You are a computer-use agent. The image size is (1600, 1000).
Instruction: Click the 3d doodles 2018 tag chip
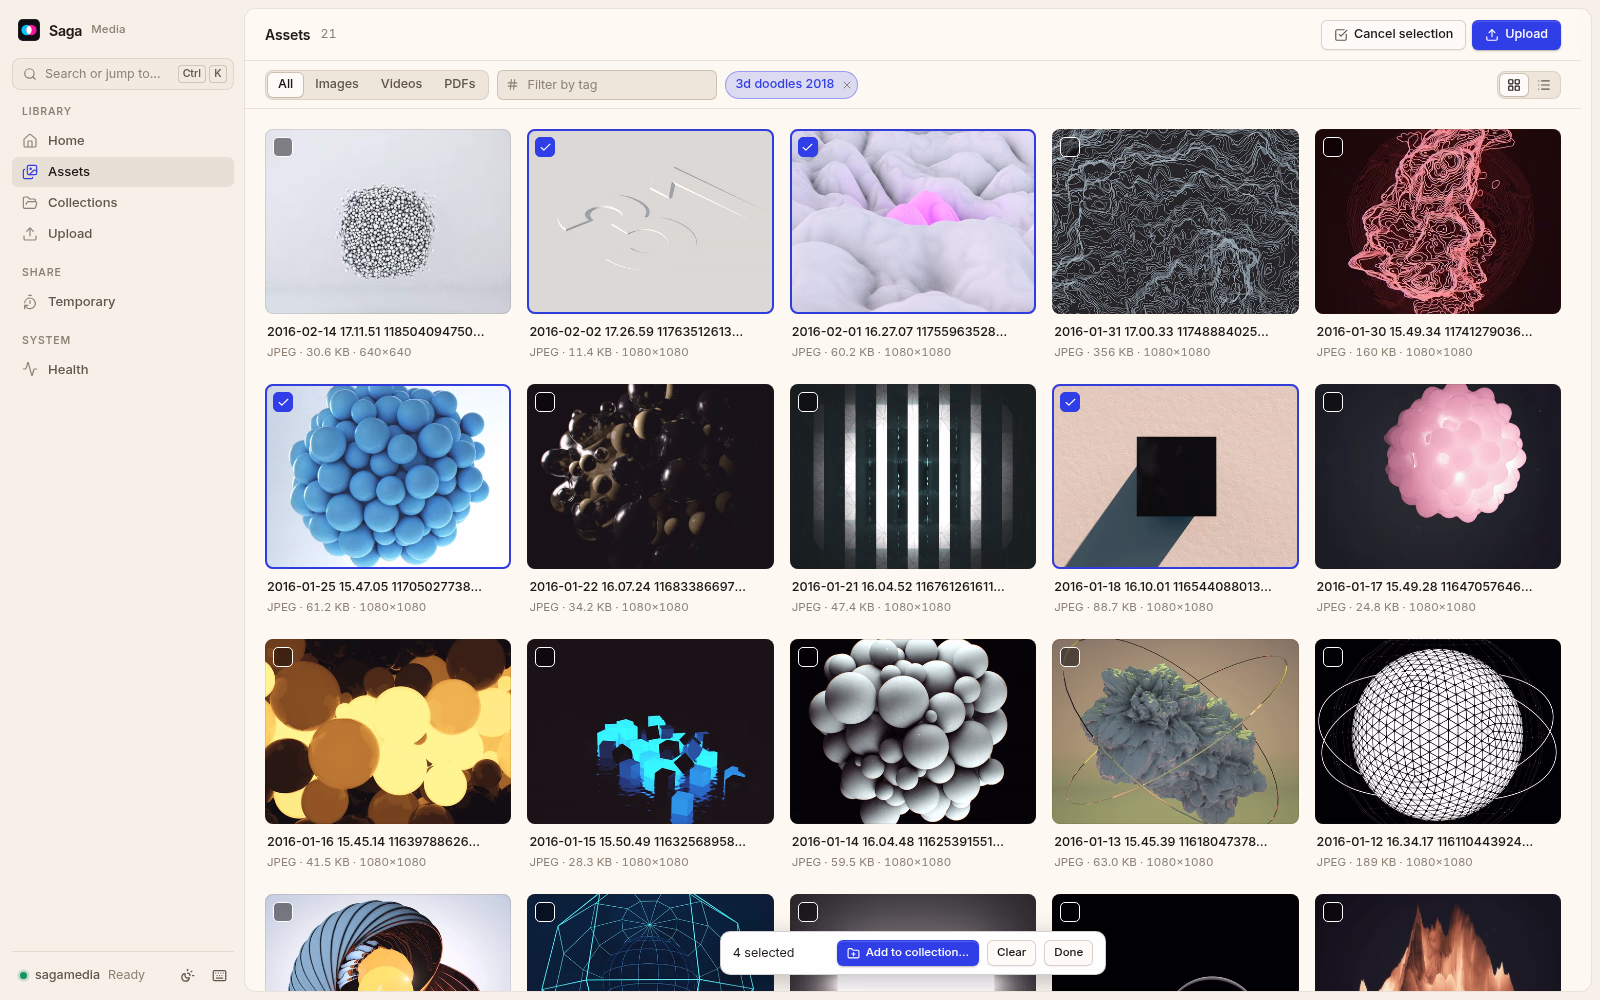coord(785,85)
